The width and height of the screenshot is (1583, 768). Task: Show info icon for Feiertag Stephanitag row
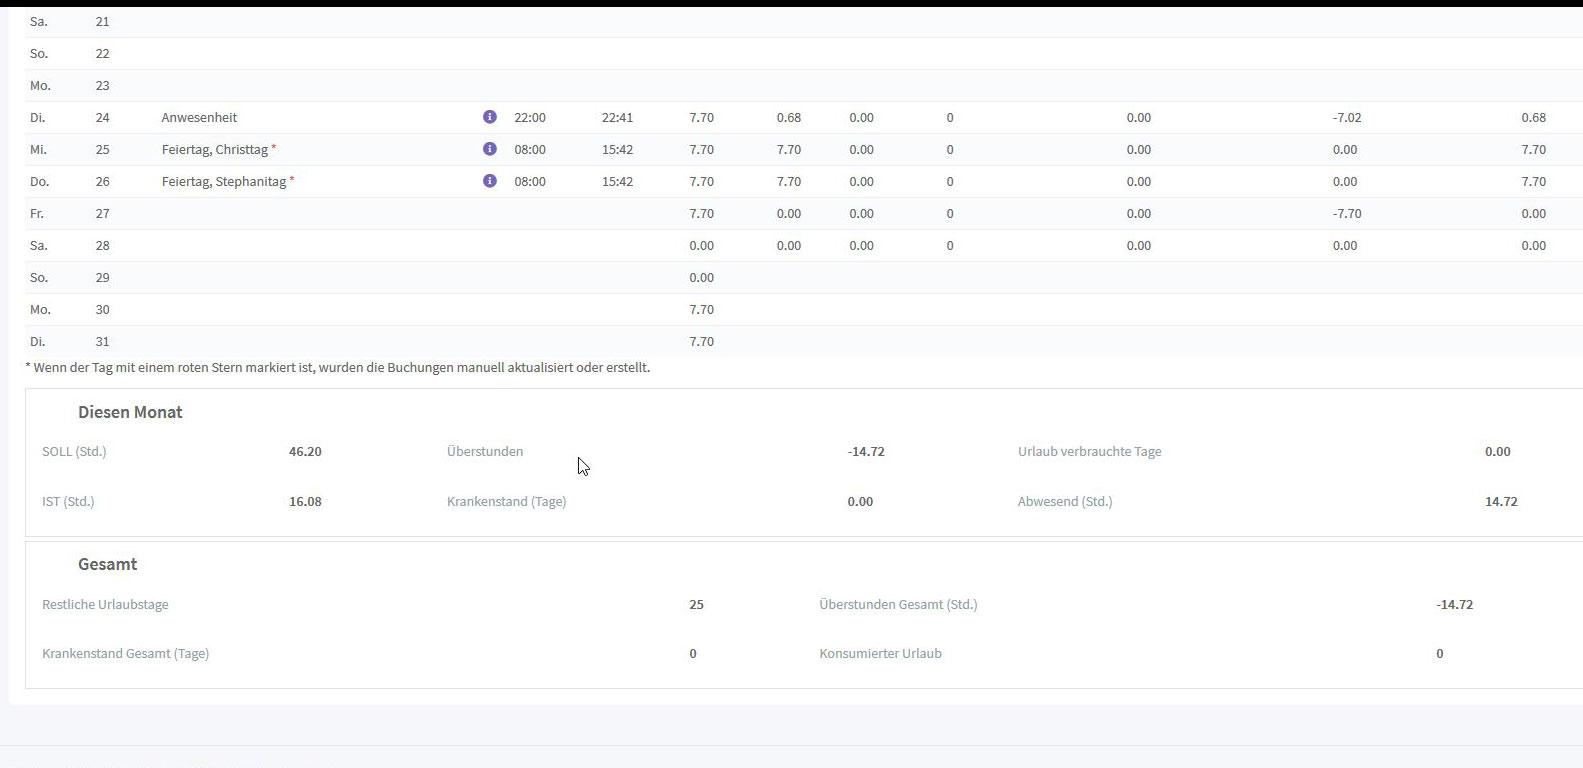point(489,181)
